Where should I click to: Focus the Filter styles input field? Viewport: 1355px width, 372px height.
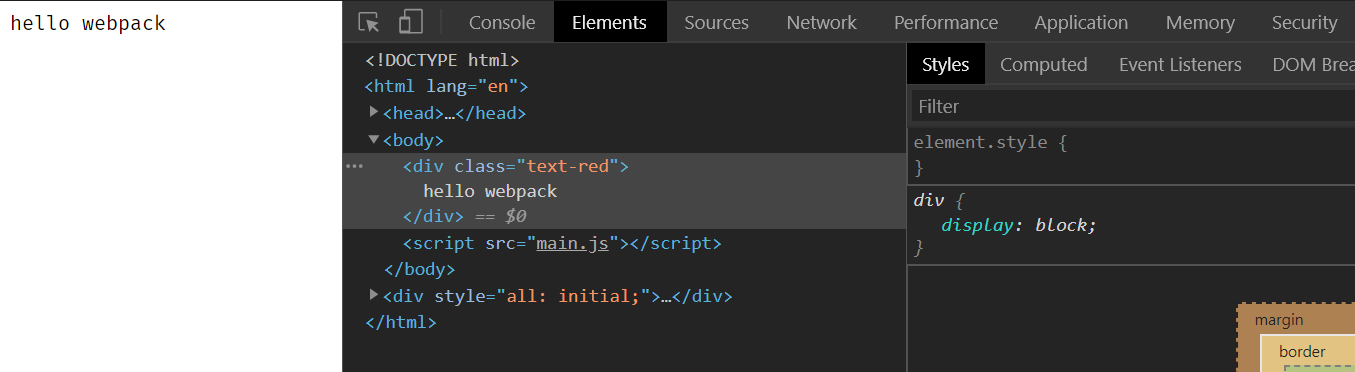point(1133,106)
